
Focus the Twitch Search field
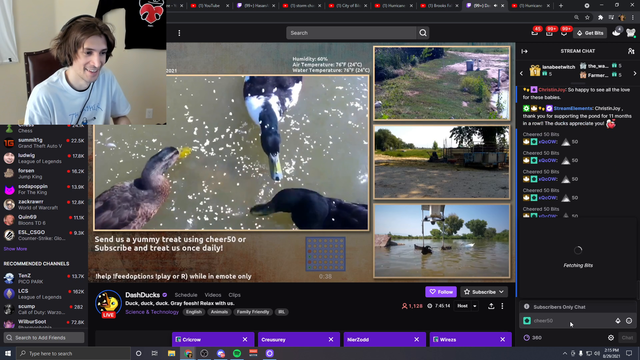pos(351,33)
